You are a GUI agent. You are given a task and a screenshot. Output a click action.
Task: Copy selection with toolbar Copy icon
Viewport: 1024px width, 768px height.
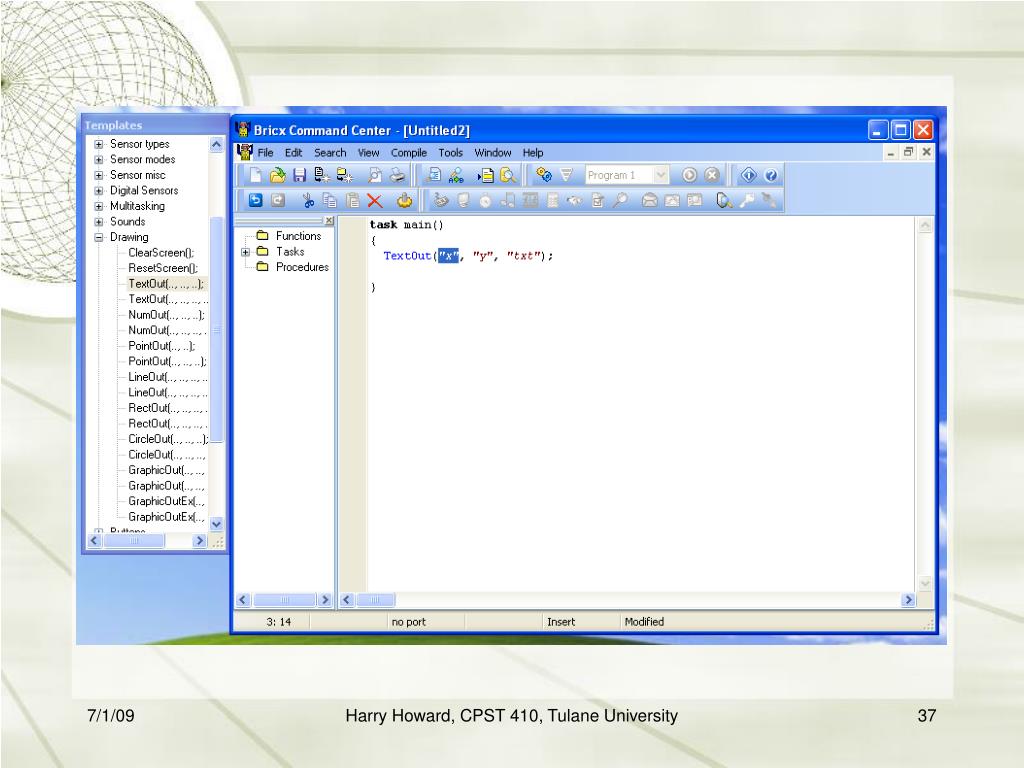tap(330, 200)
